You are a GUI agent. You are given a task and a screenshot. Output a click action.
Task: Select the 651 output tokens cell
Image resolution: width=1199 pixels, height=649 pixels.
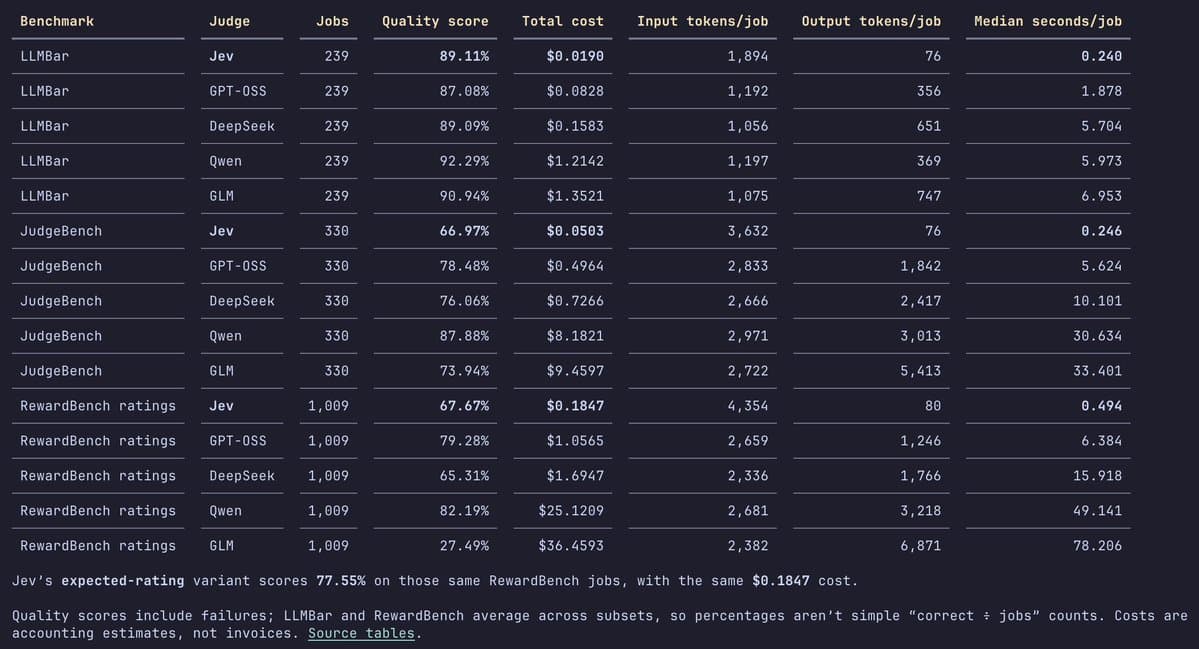[x=929, y=126]
